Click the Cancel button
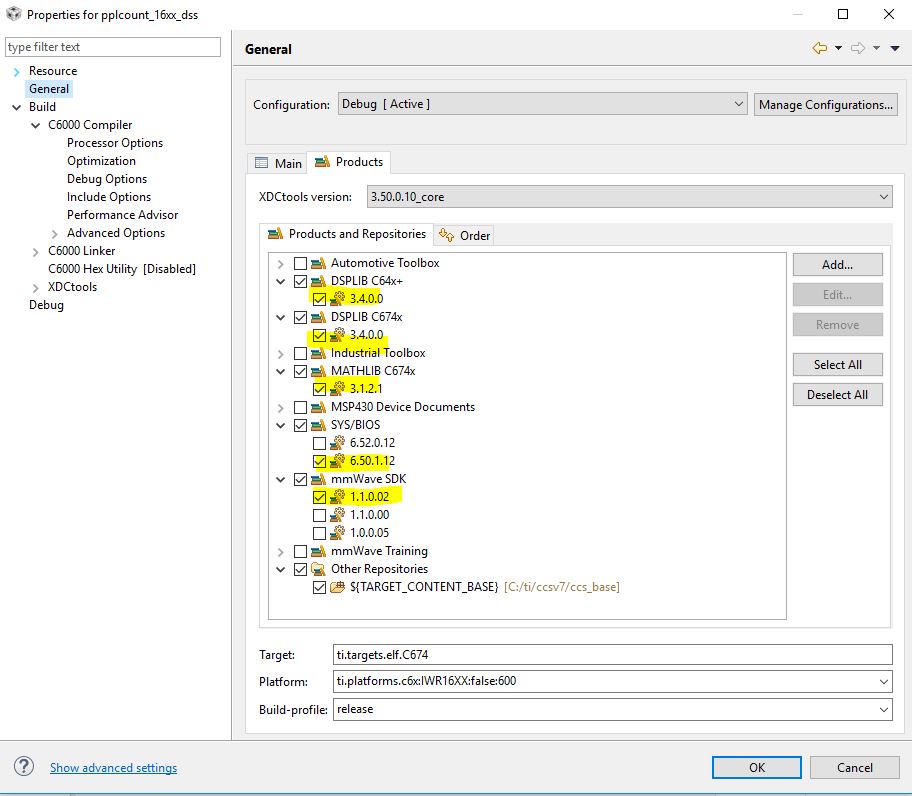This screenshot has height=796, width=912. click(854, 768)
